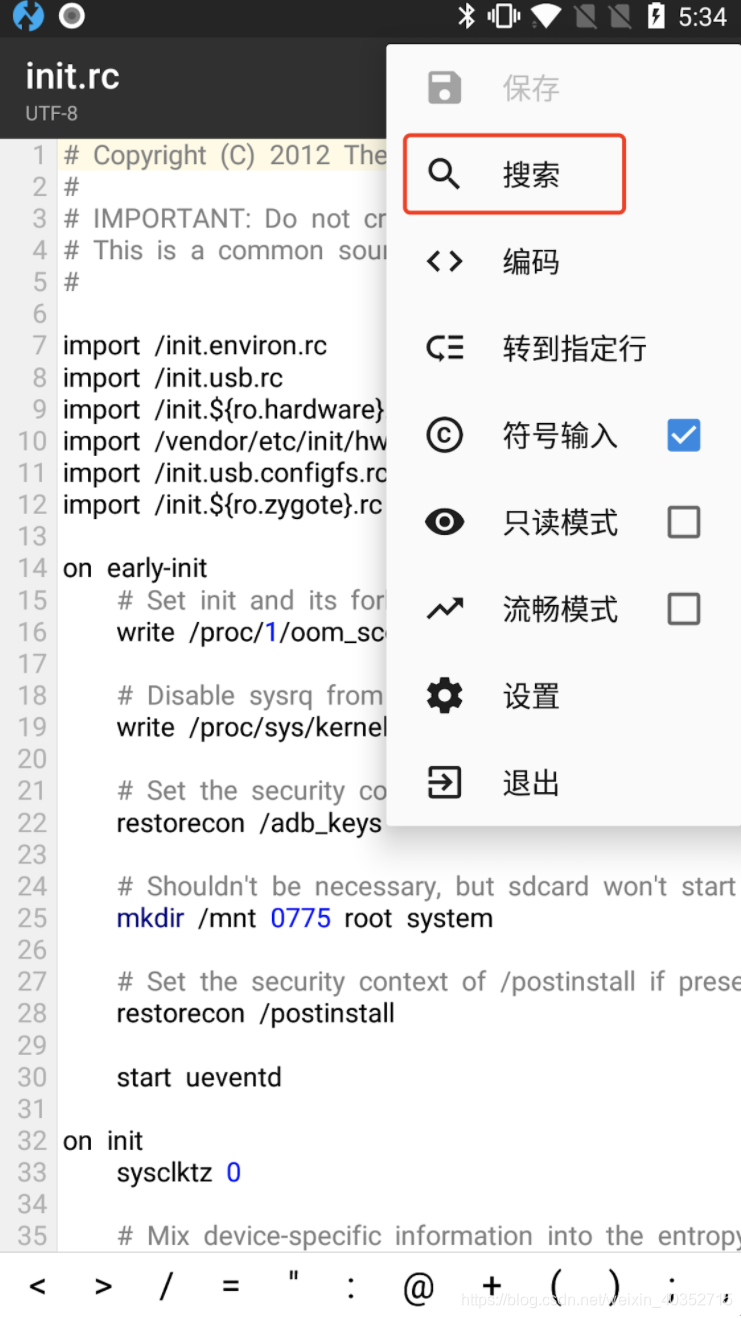
Task: Insert the @ symbol from symbol bar
Action: click(x=419, y=1287)
